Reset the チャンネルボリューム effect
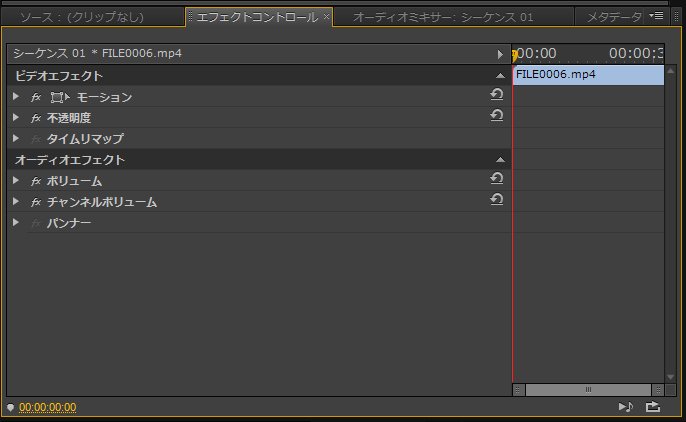 click(x=497, y=199)
